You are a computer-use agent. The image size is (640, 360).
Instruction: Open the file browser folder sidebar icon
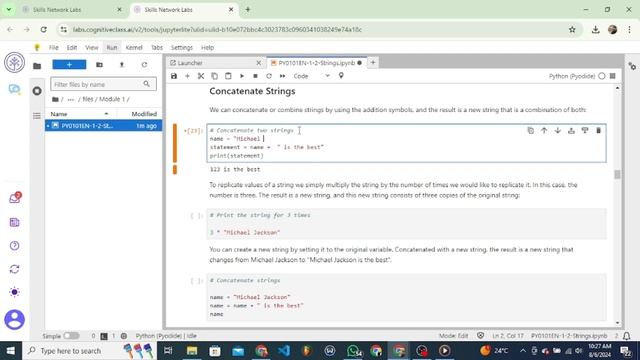[x=37, y=66]
